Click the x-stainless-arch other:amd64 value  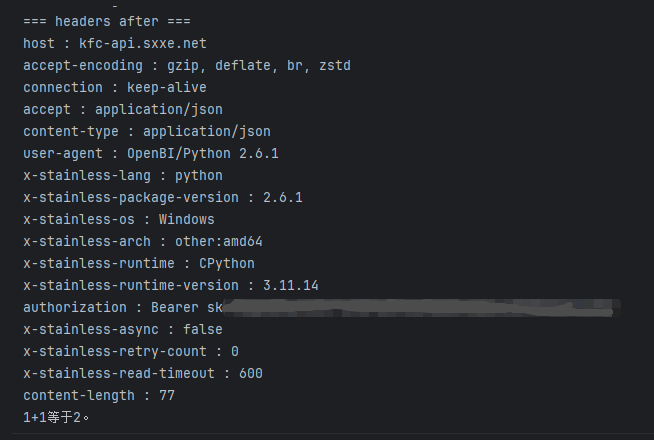tap(219, 242)
